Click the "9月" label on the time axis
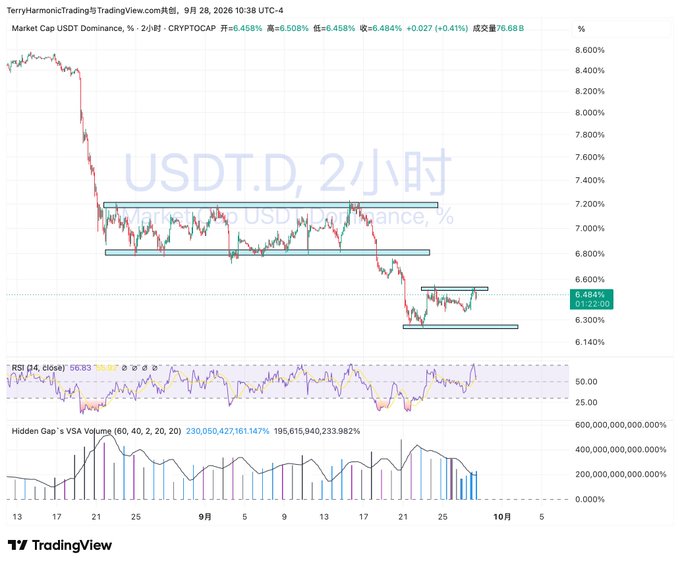 click(x=205, y=517)
